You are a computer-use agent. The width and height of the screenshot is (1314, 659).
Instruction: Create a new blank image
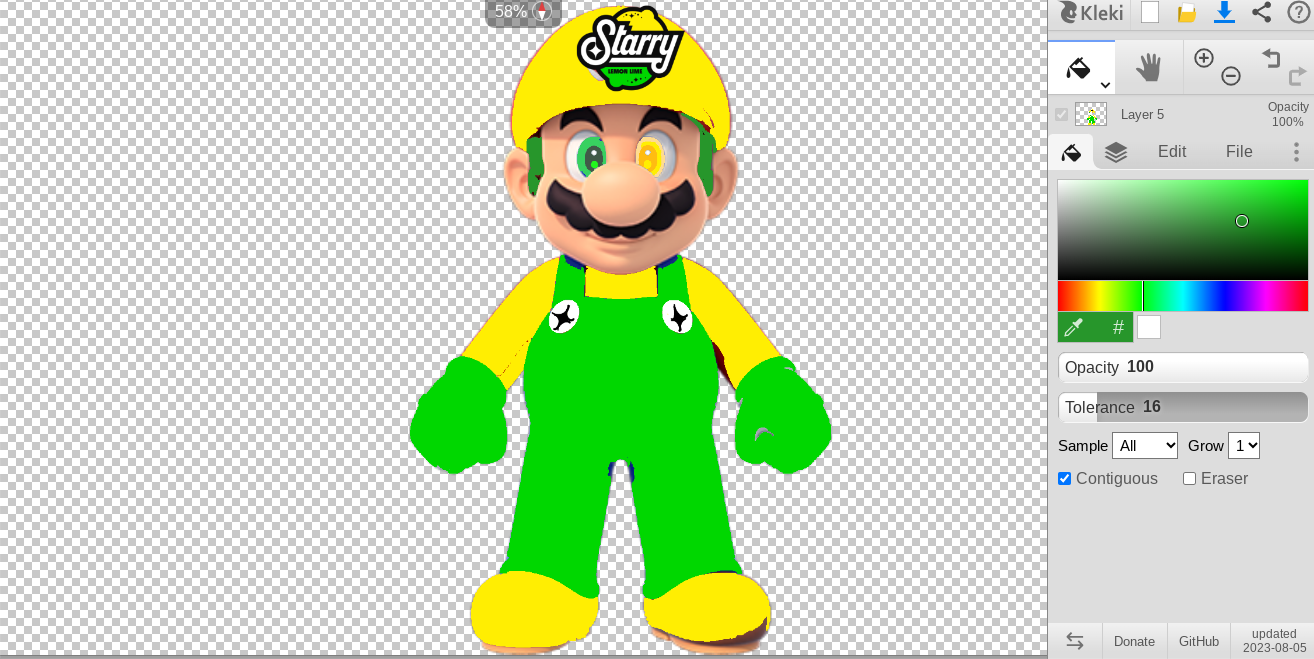(1150, 12)
